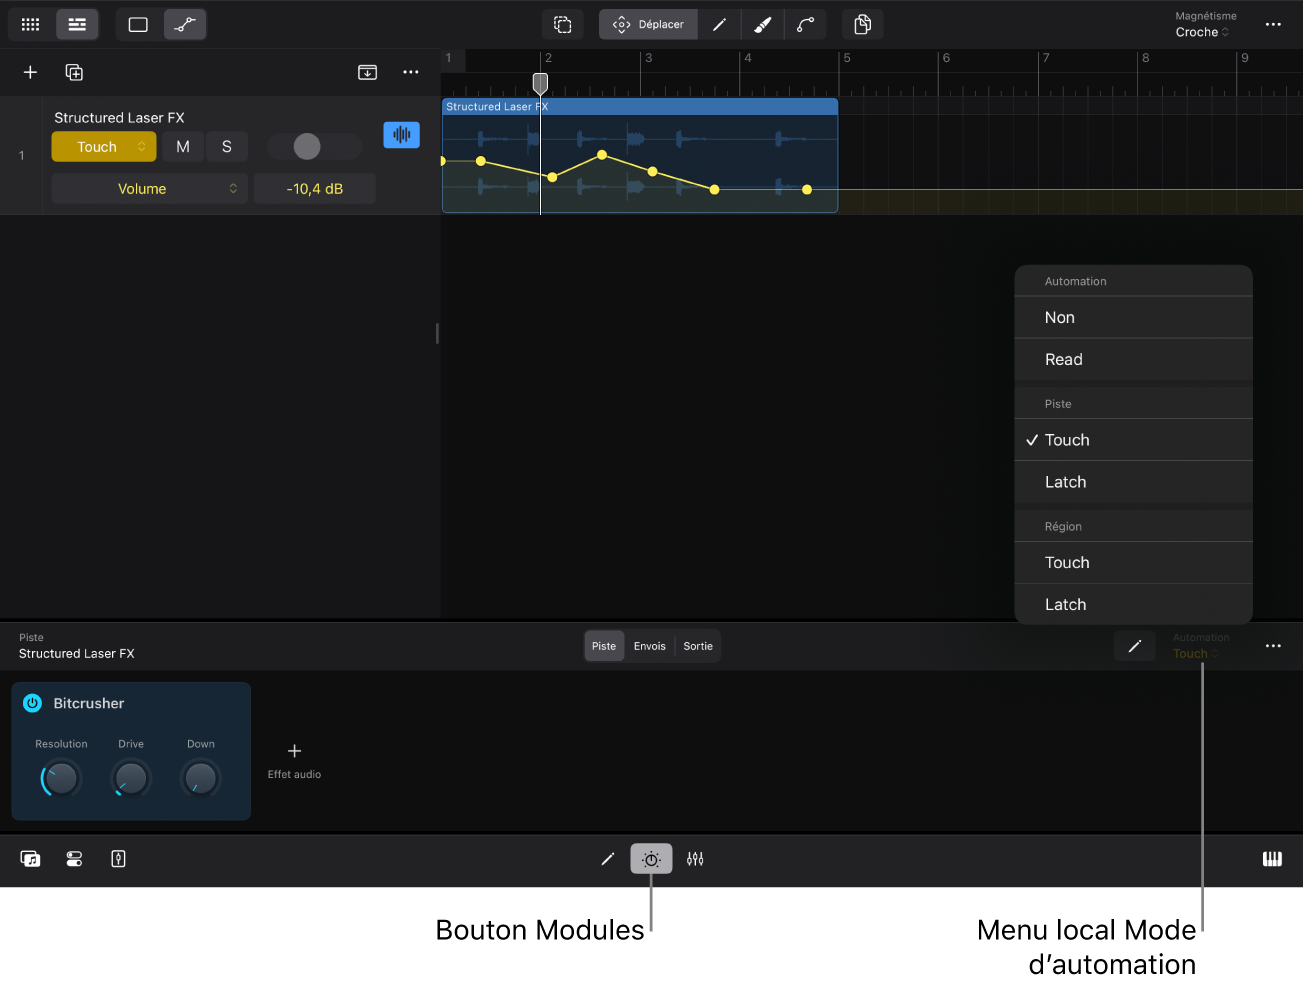Open the Touch mode dropdown on the track header

coord(103,146)
